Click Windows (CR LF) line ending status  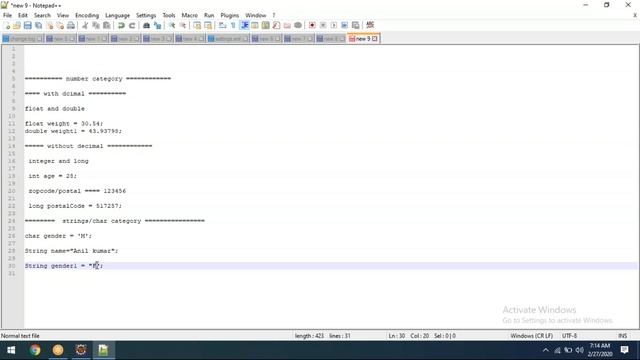531,336
